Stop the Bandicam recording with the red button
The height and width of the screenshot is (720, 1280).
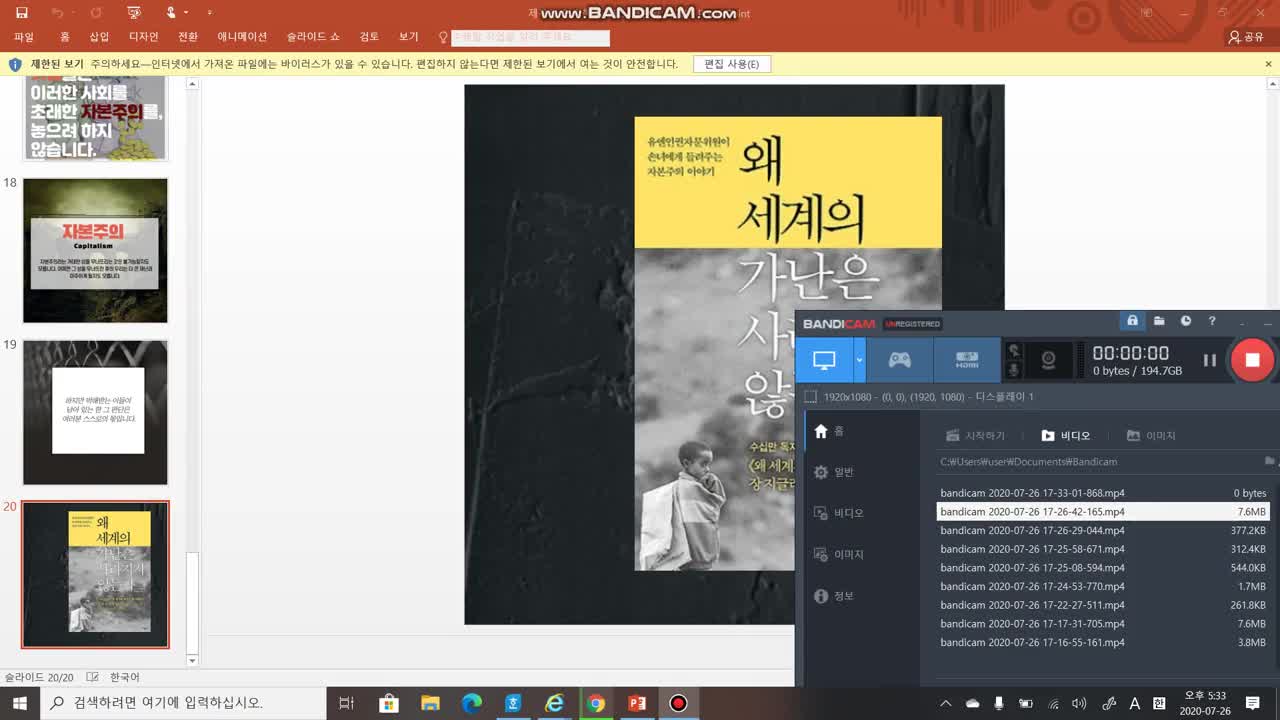[x=1252, y=360]
